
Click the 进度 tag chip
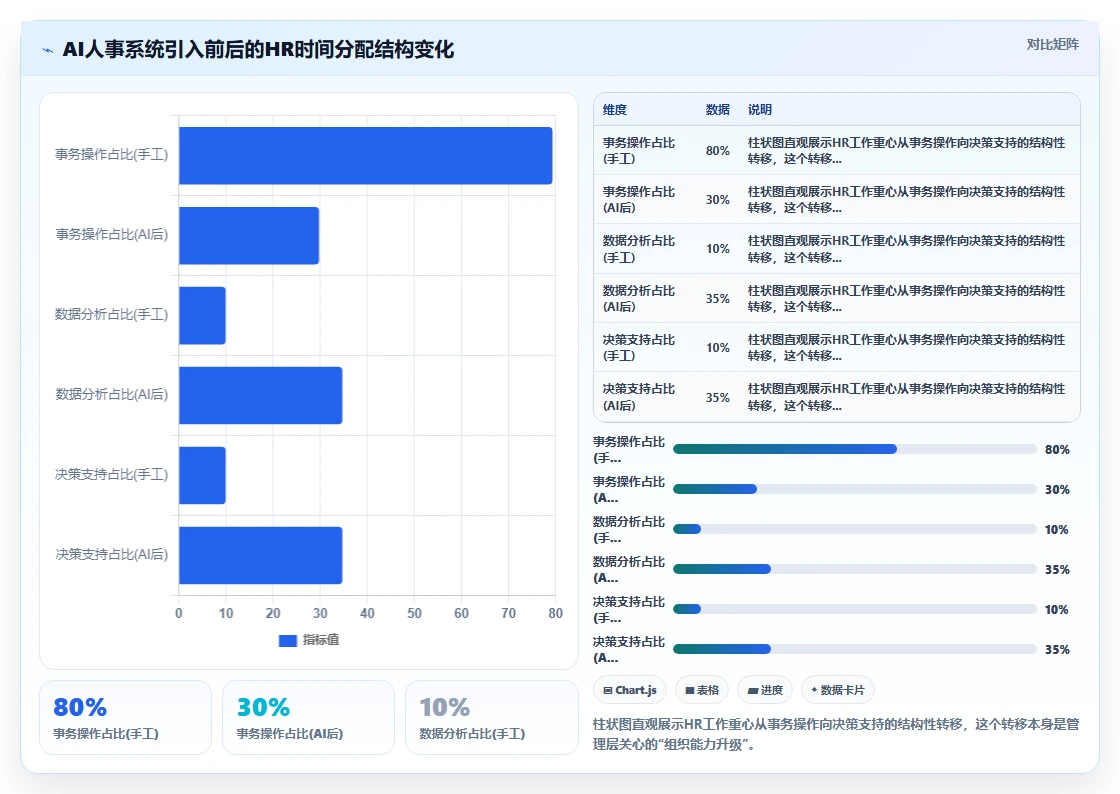click(x=765, y=690)
